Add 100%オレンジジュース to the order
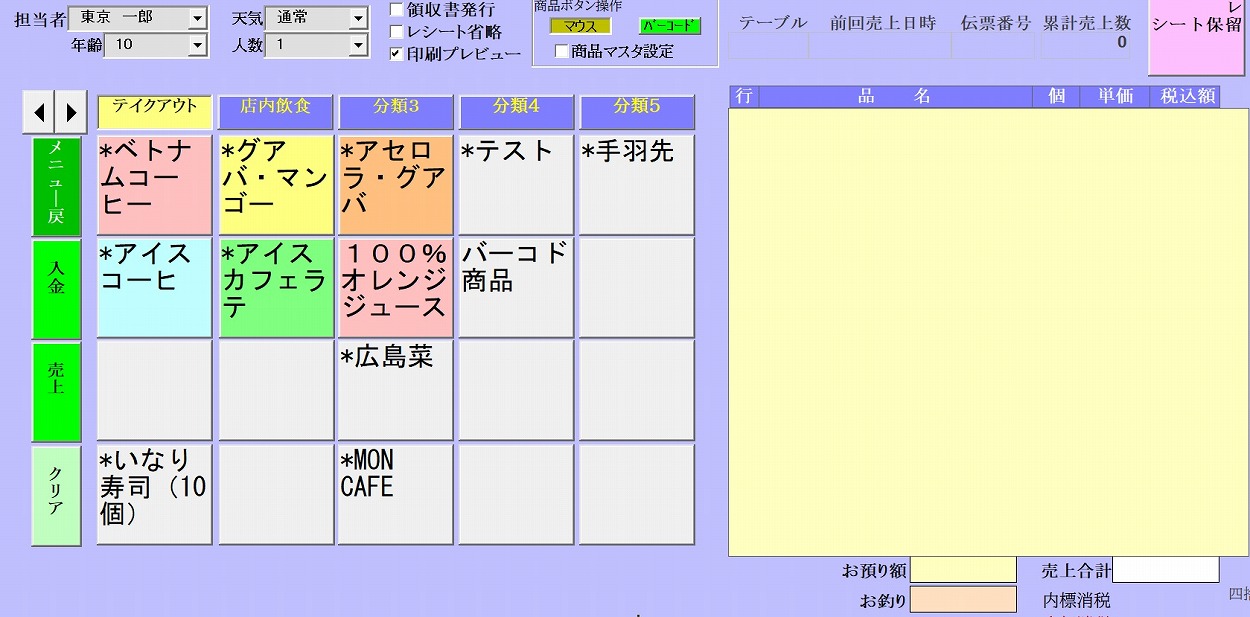 click(395, 287)
